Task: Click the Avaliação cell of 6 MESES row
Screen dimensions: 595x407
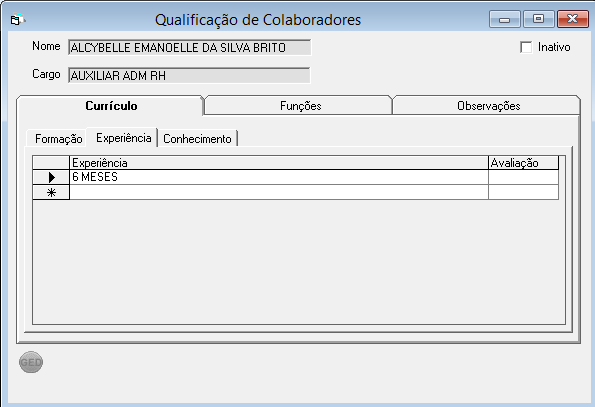Action: 523,177
